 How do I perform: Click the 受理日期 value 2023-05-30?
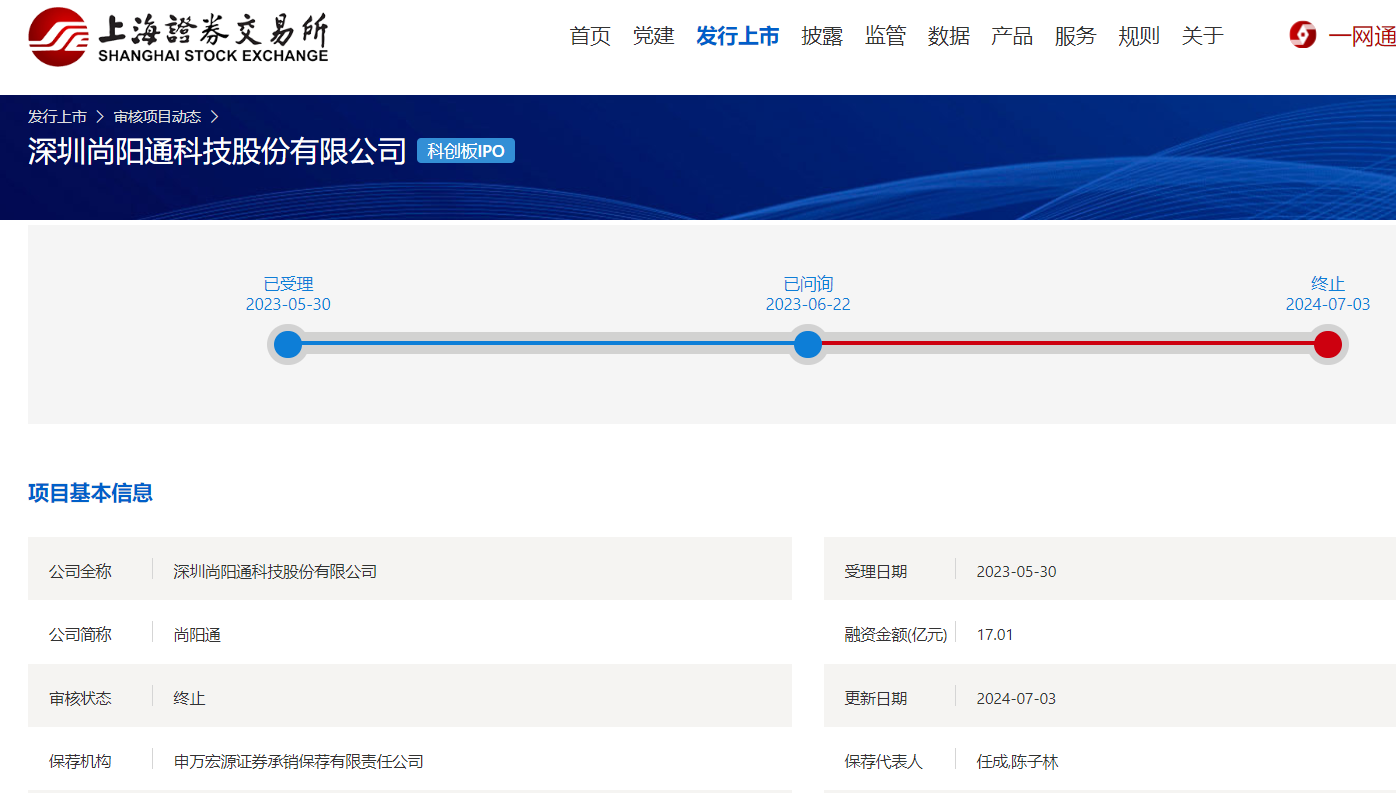[x=1016, y=572]
